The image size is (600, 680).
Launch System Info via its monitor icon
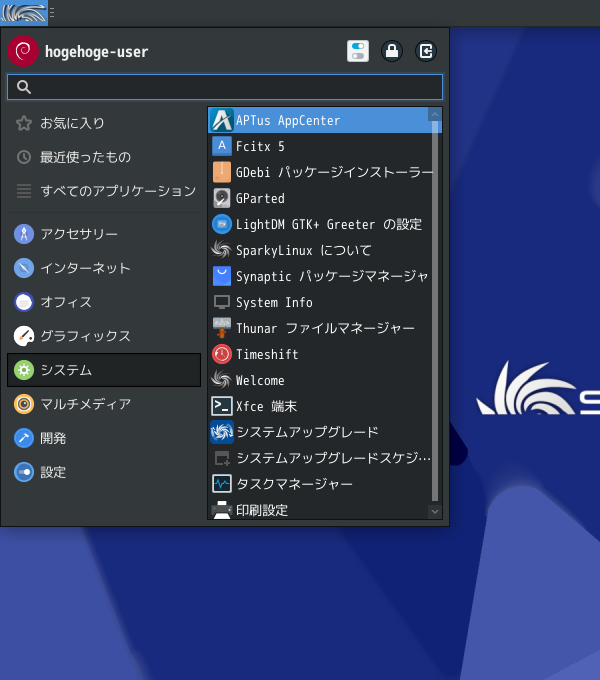point(222,302)
